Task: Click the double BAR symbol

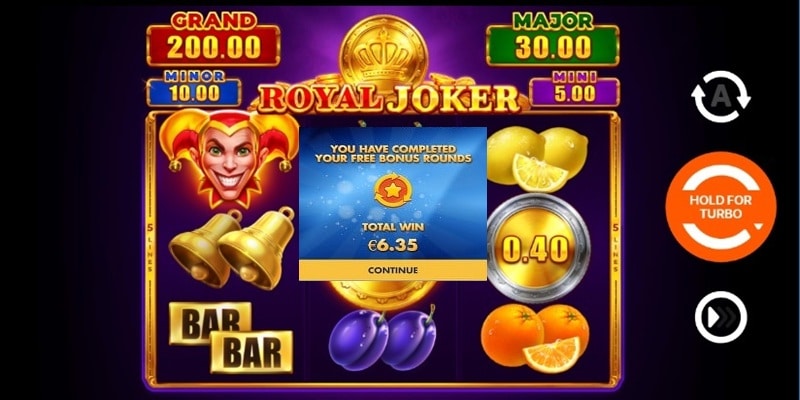Action: [231, 337]
